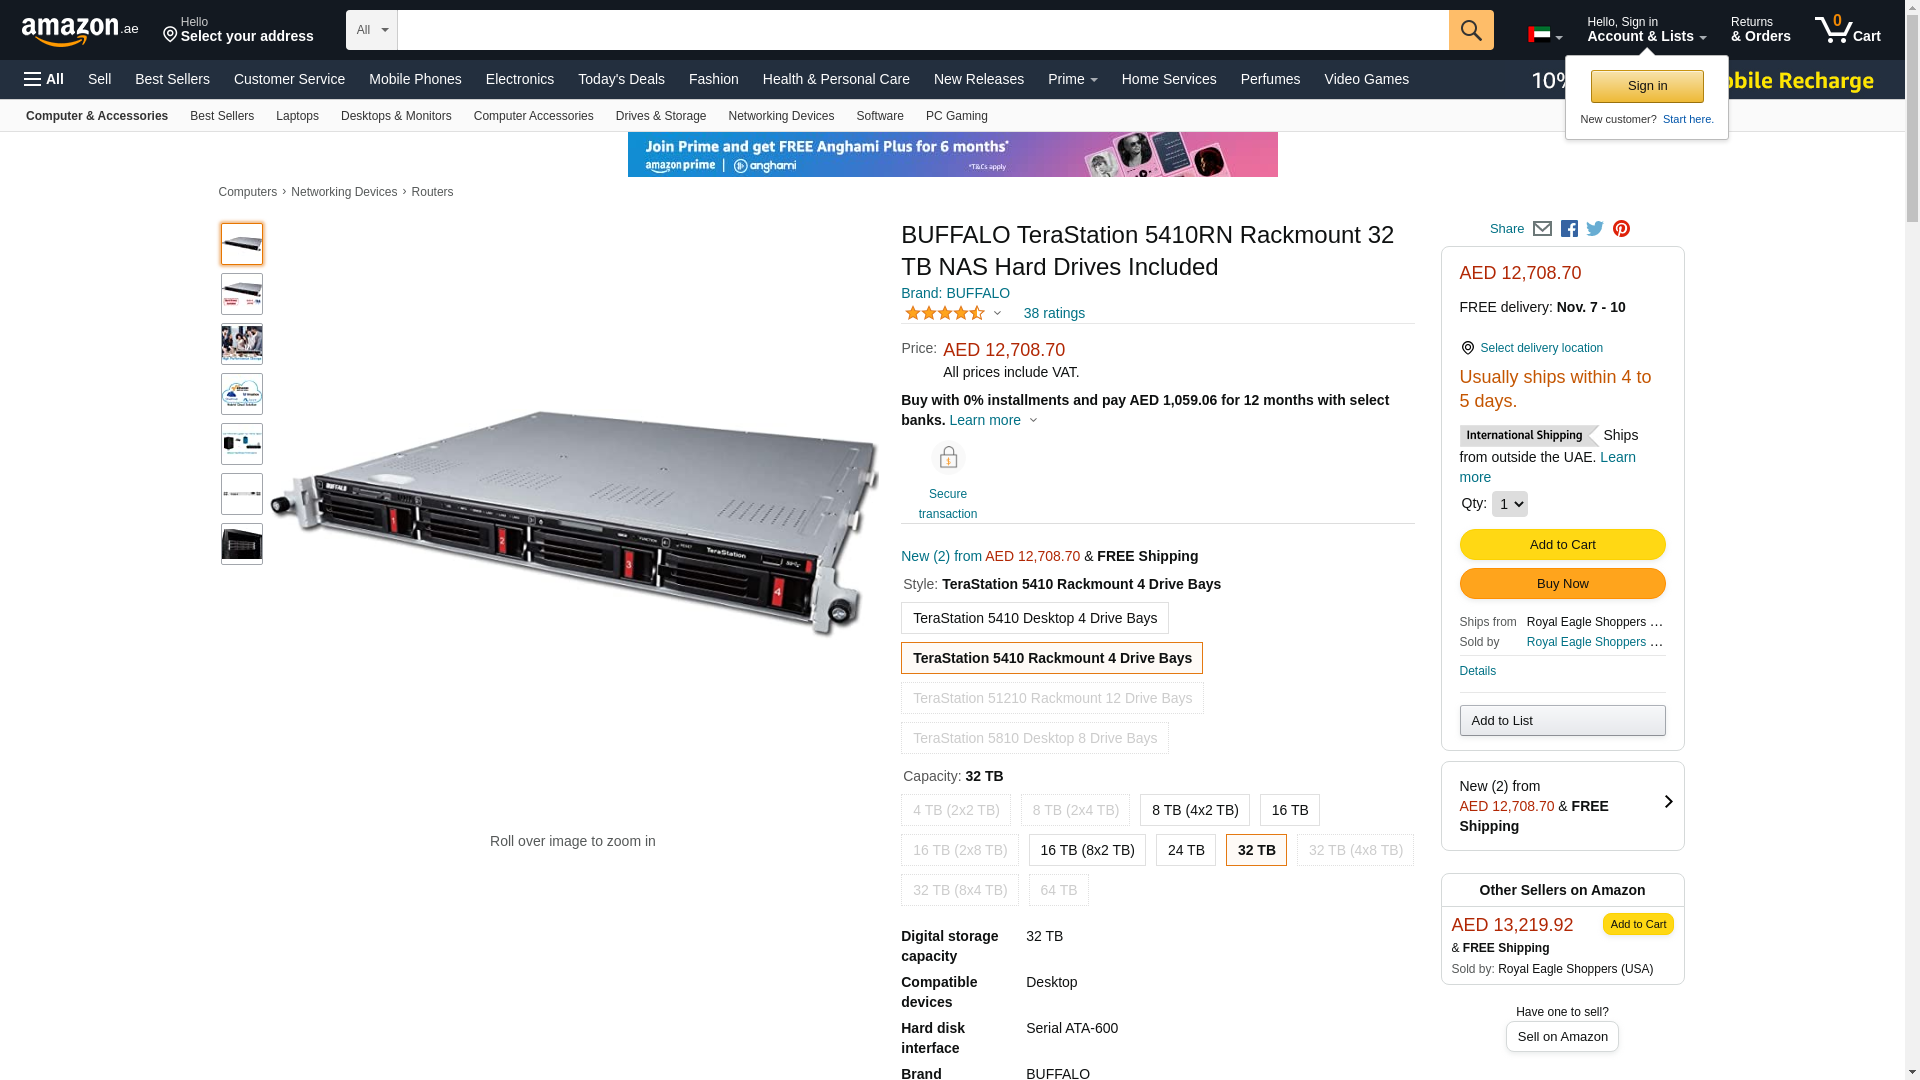Screen dimensions: 1920x1080
Task: Share product on Facebook icon
Action: click(x=1569, y=229)
